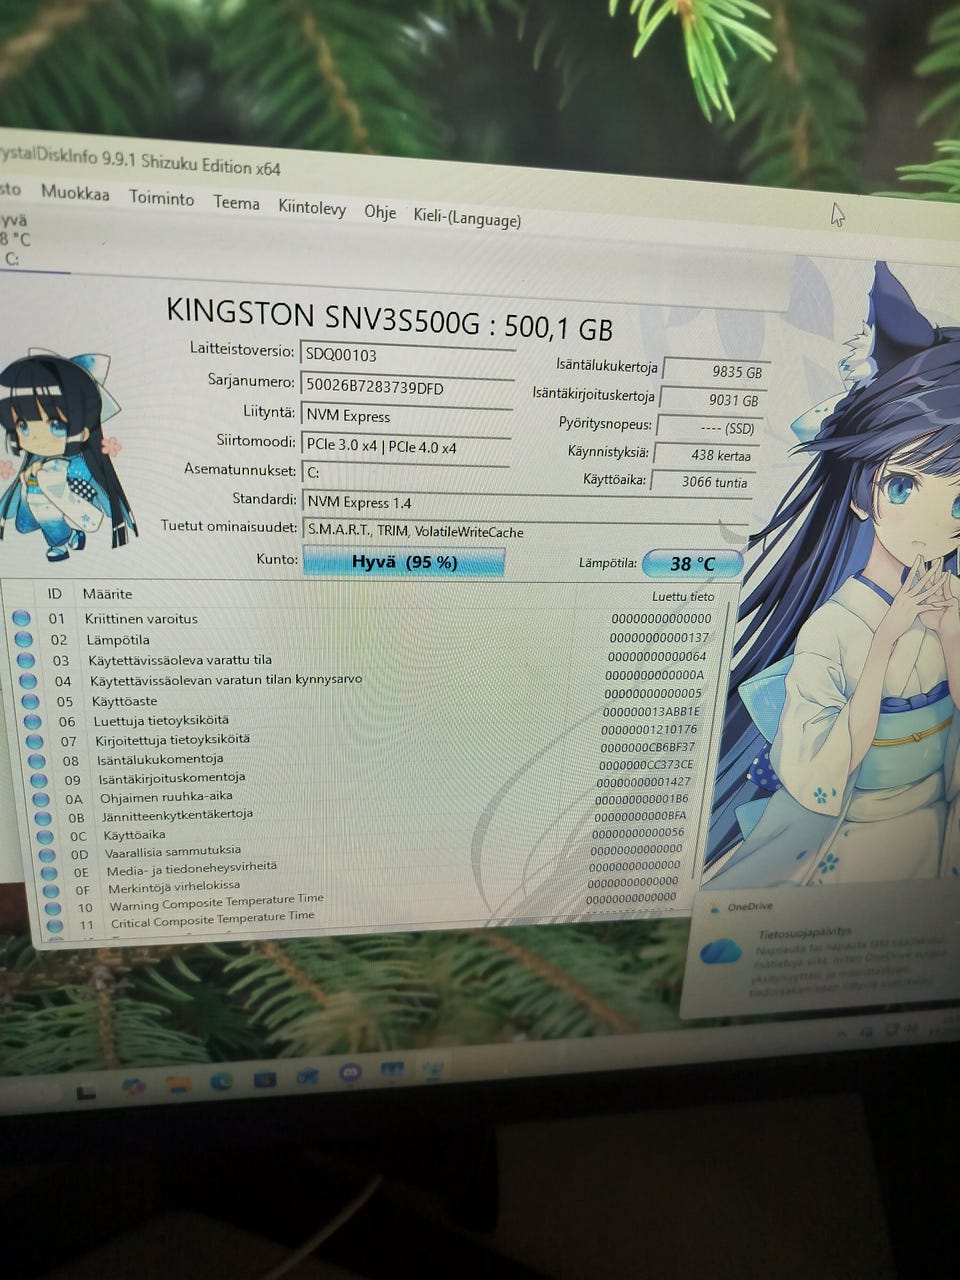
Task: Select raw value 00000000001427
Action: [x=643, y=782]
